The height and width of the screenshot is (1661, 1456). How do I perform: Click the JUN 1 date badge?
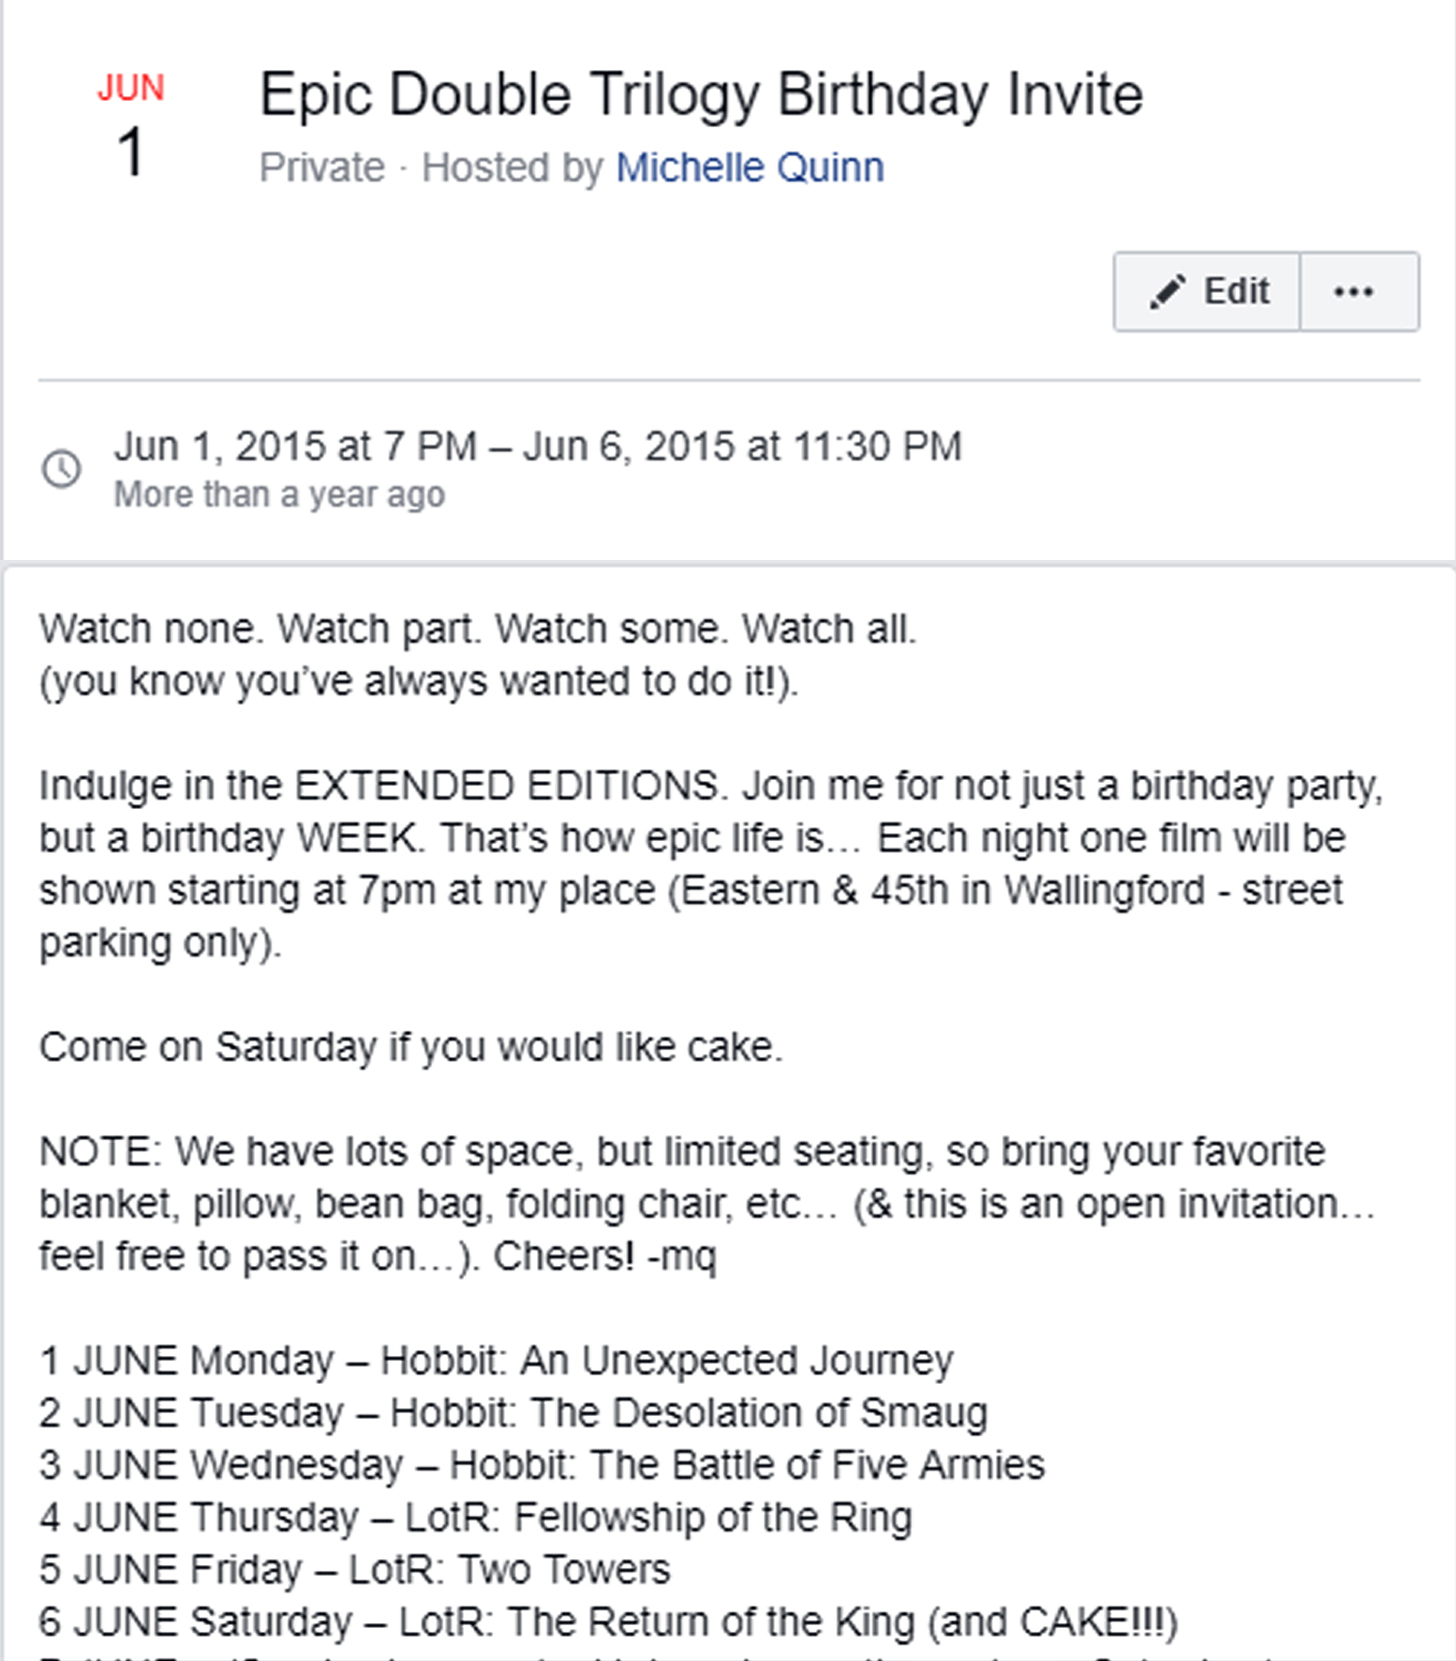(x=131, y=126)
